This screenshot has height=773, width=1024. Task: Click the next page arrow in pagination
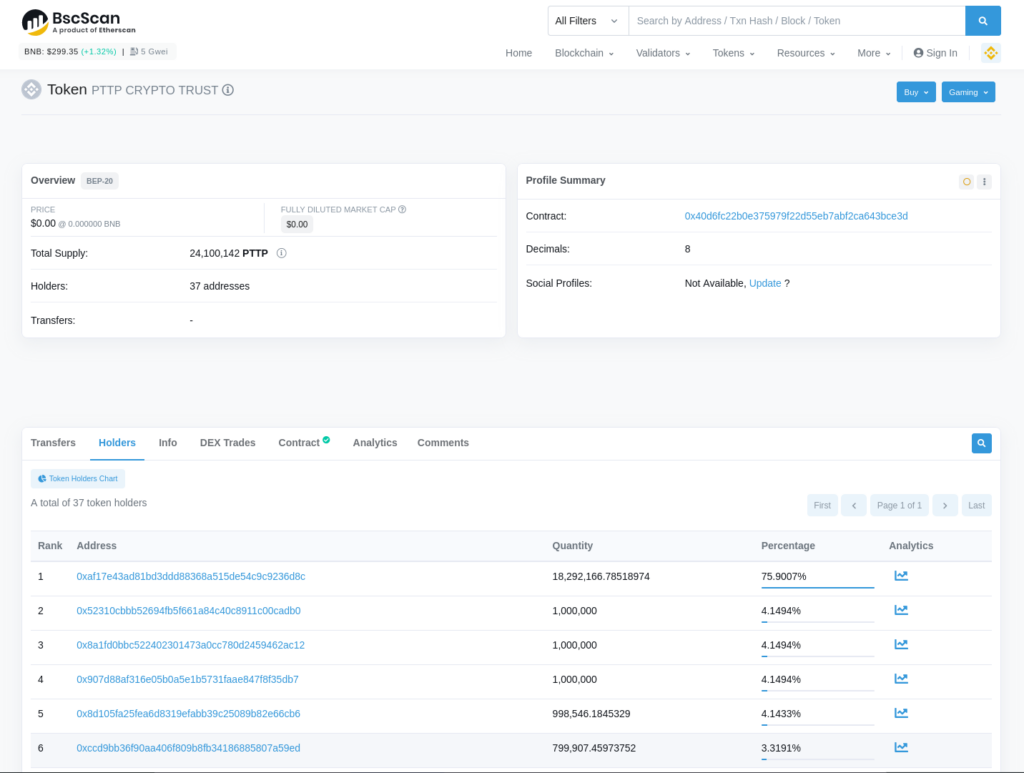(945, 505)
